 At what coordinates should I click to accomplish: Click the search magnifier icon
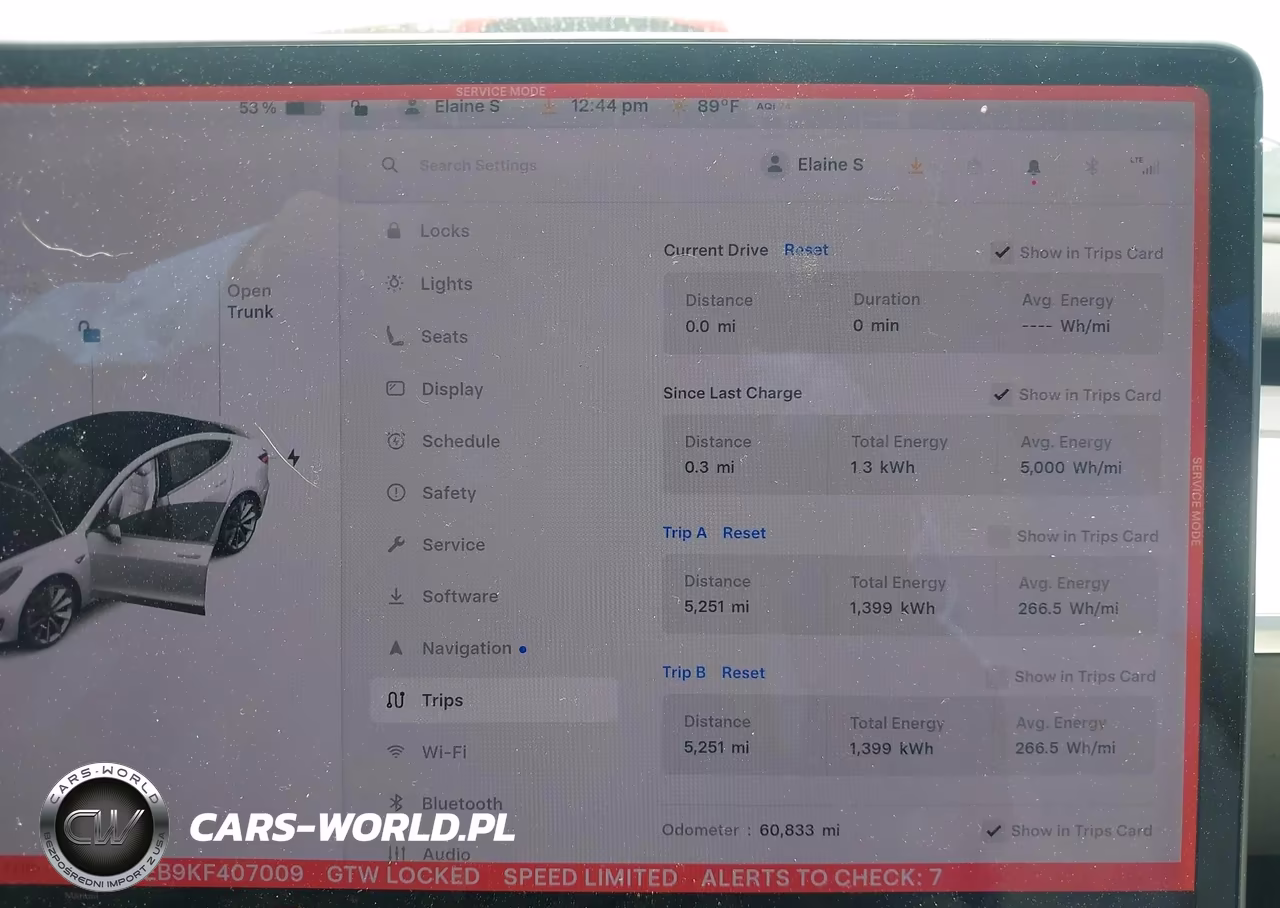tap(390, 165)
